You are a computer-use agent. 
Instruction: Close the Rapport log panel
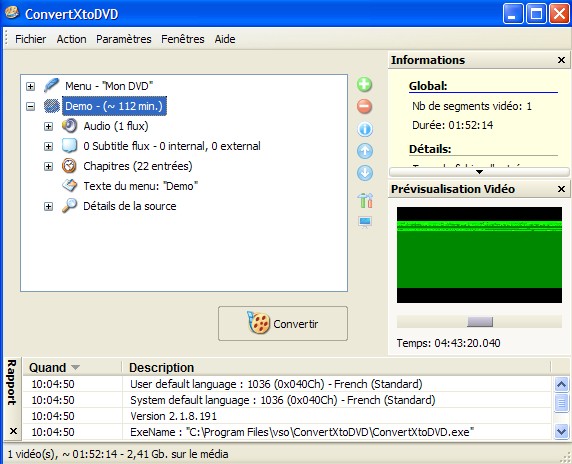pos(13,431)
